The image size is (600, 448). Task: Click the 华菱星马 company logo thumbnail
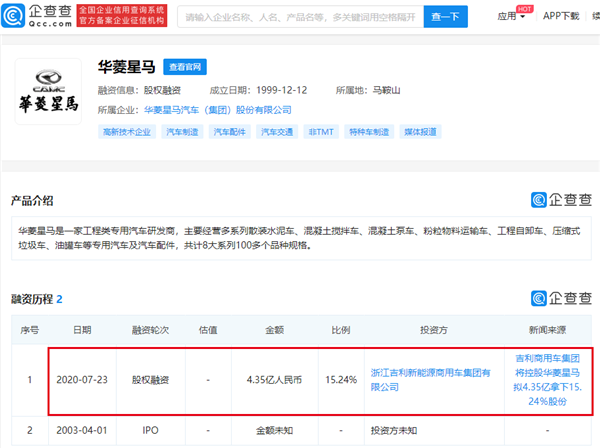point(48,92)
